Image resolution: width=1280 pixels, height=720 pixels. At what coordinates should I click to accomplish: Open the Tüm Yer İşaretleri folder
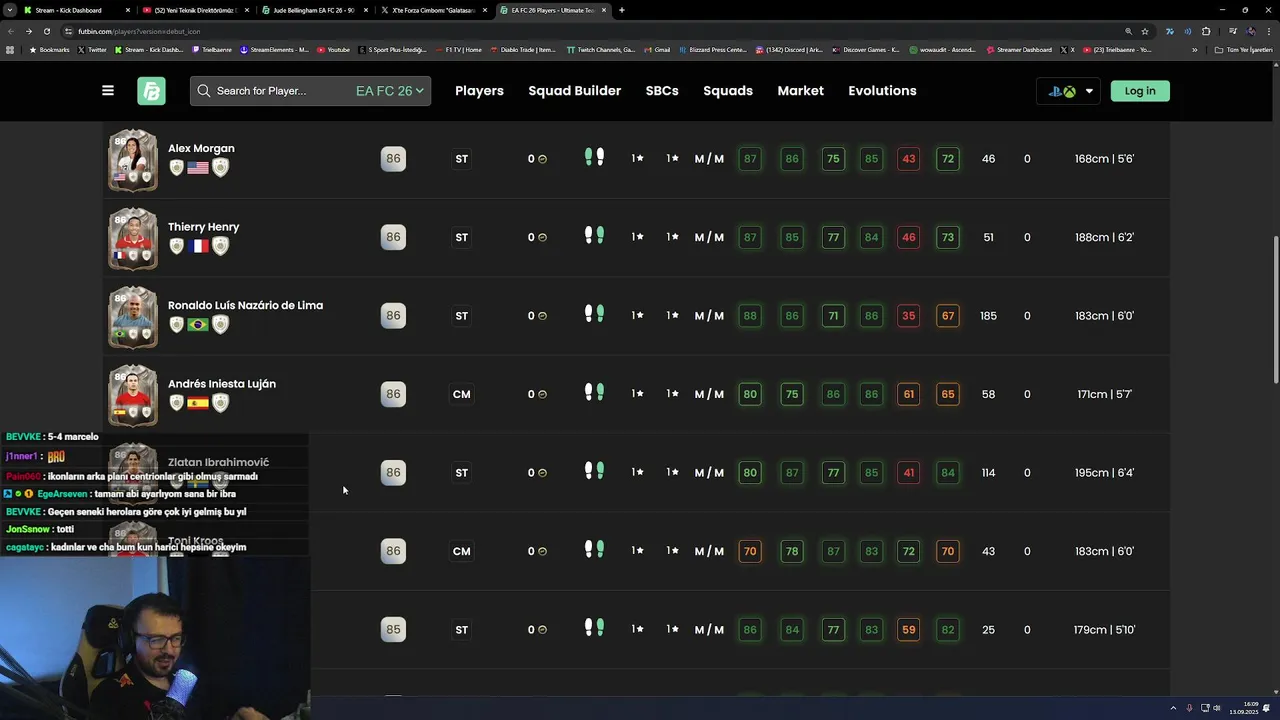[1244, 49]
